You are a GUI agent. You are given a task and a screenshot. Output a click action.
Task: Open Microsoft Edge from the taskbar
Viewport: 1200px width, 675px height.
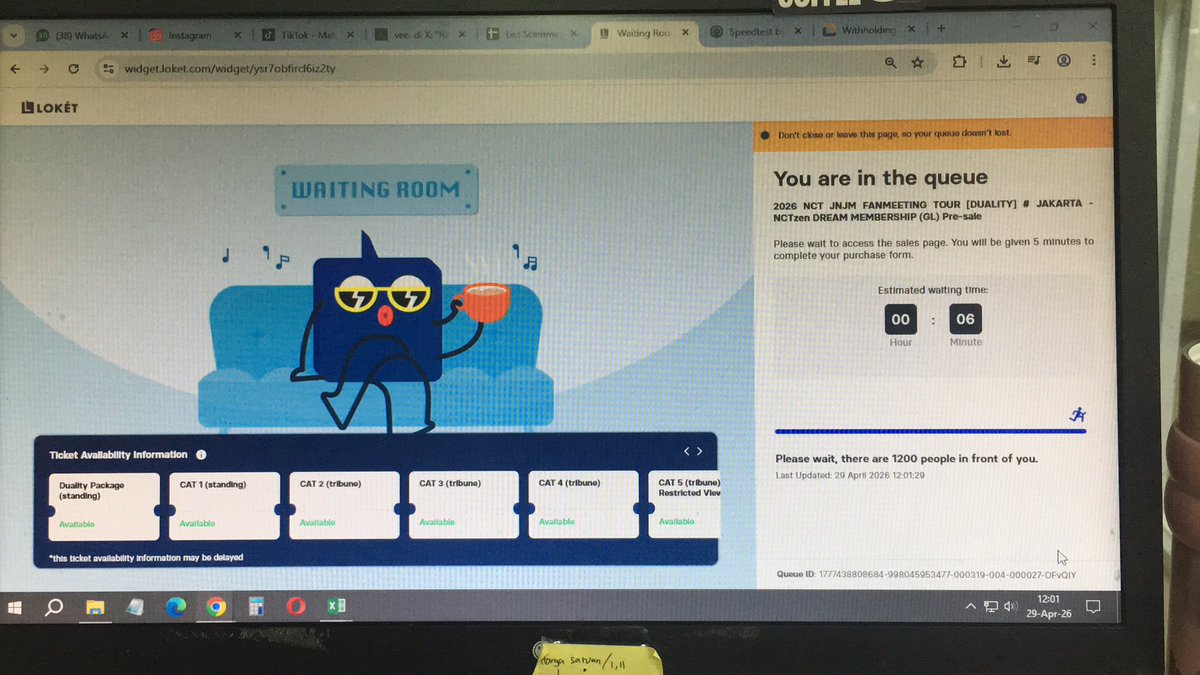(x=174, y=607)
